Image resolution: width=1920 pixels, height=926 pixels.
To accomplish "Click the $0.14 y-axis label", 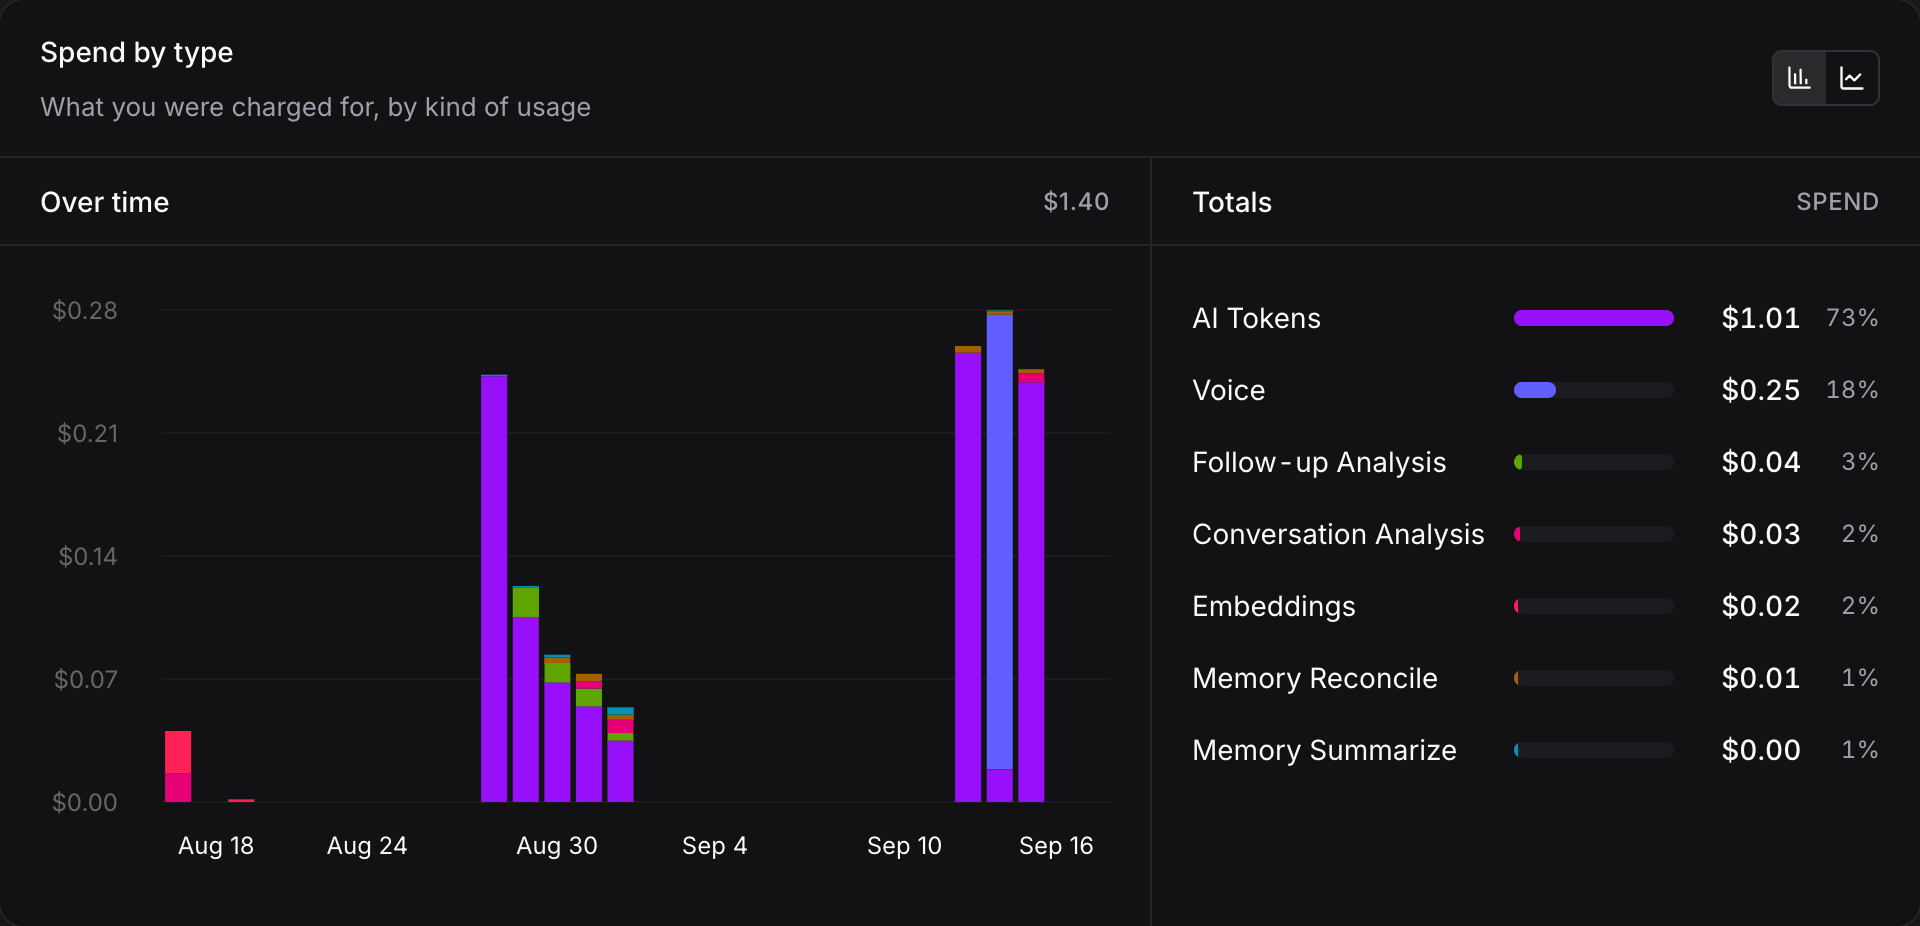I will pos(88,557).
